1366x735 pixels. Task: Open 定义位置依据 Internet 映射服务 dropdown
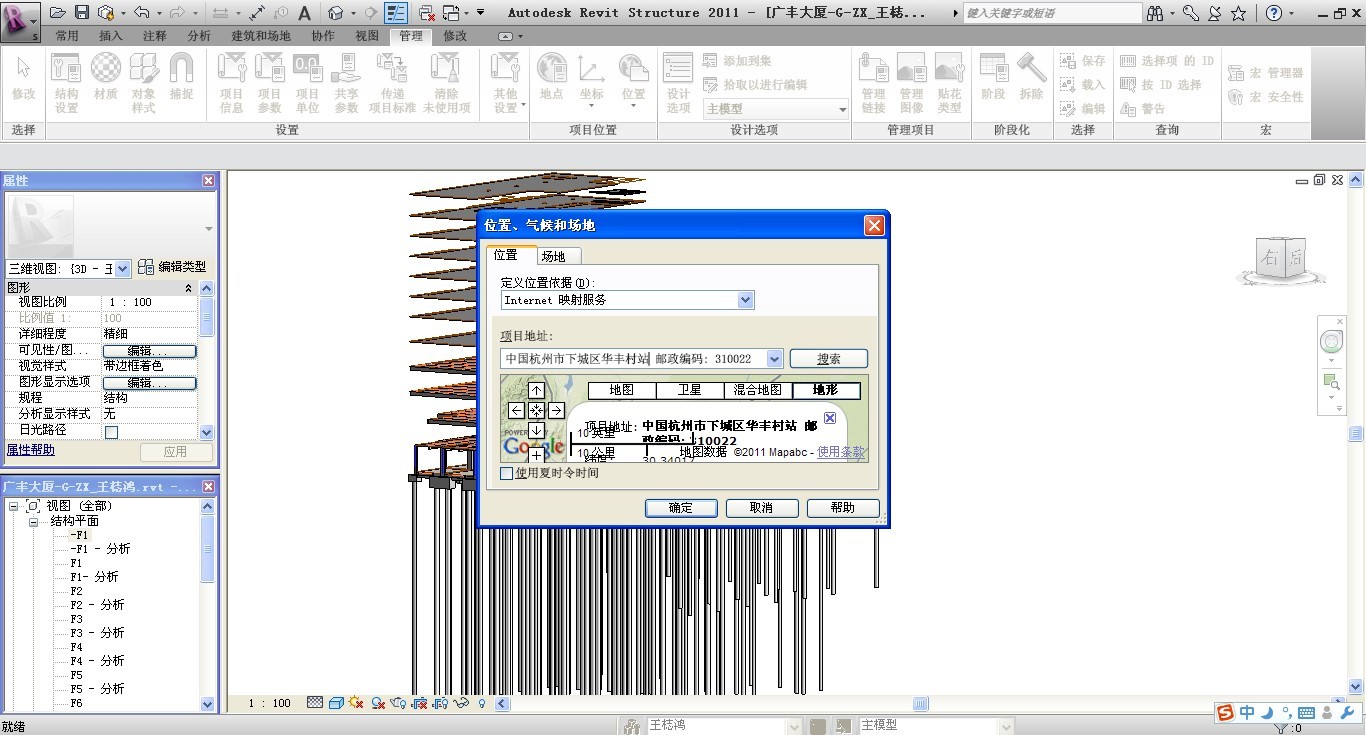point(745,300)
